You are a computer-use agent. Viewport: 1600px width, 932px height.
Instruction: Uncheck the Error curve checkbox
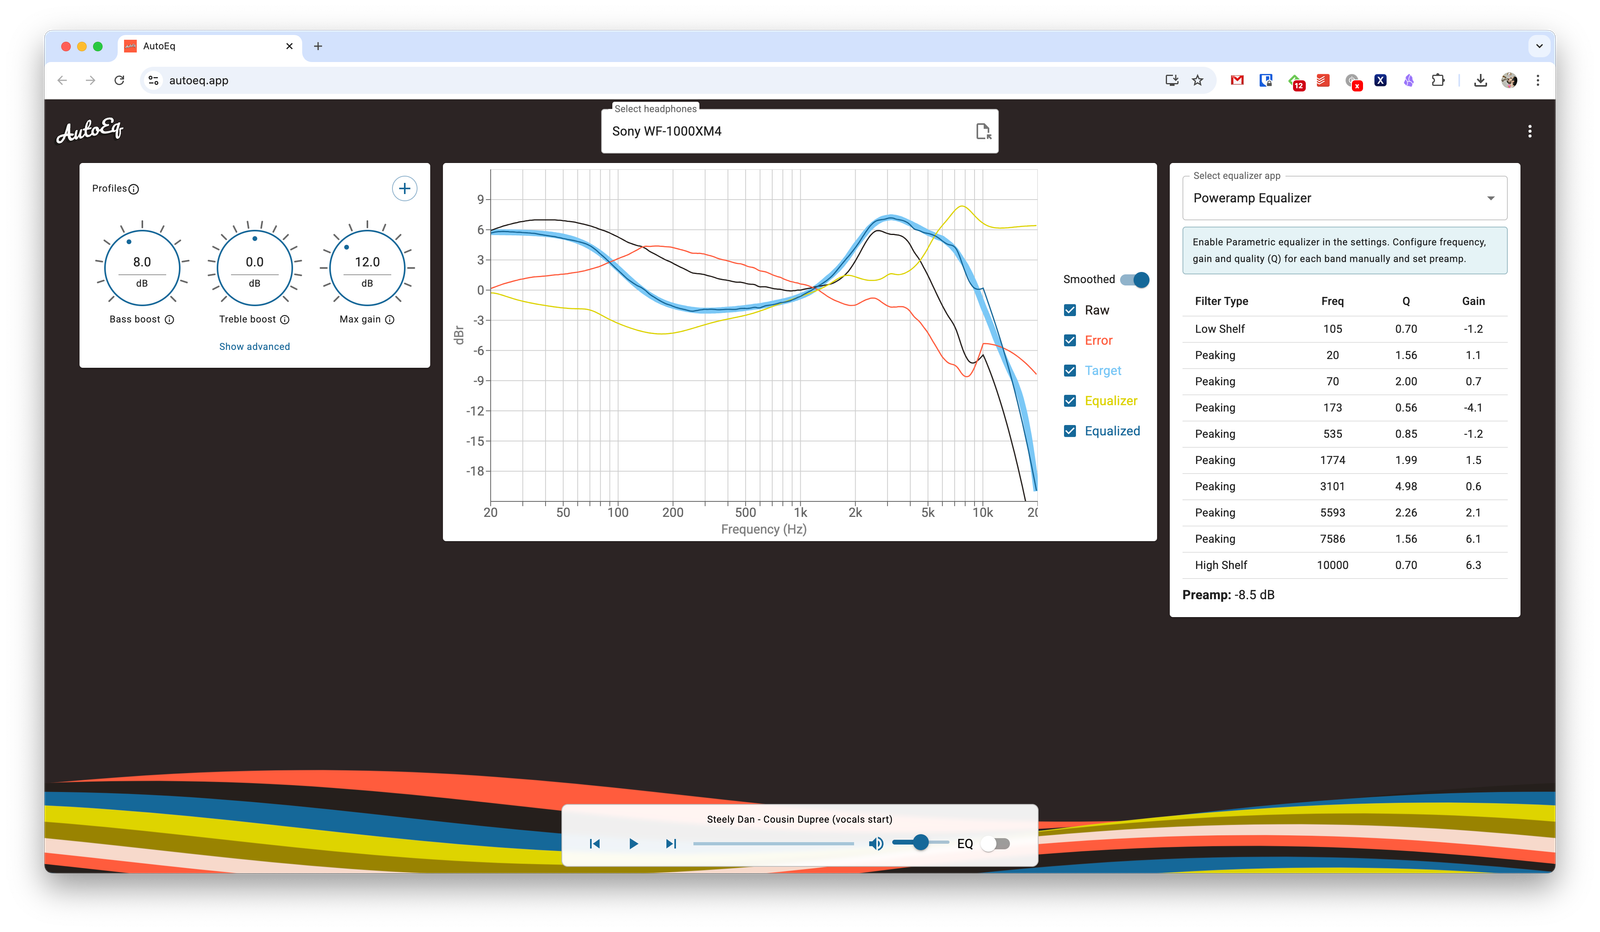click(1070, 340)
